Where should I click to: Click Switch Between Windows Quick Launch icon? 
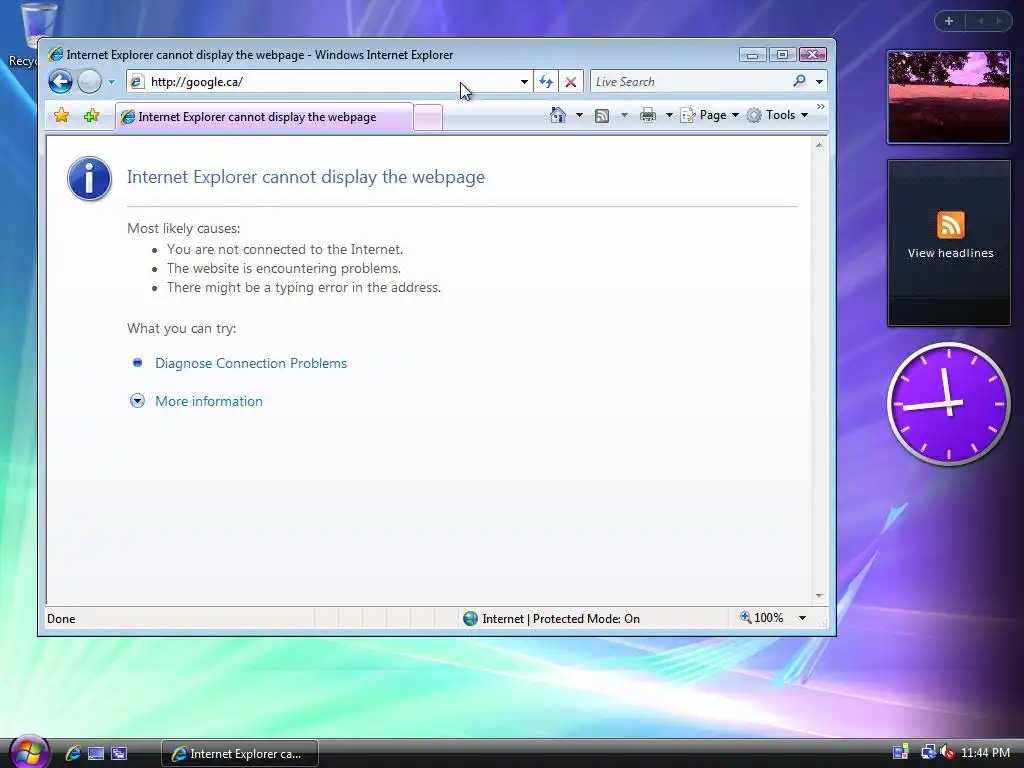click(x=119, y=753)
